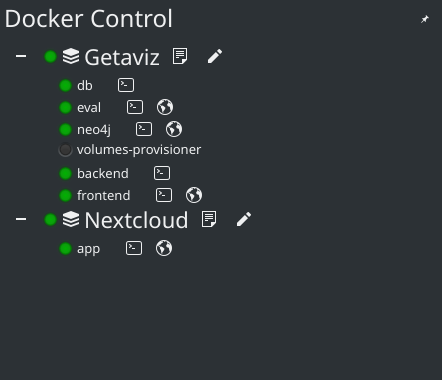The image size is (442, 380).
Task: Open frontend globe web link
Action: click(x=194, y=195)
